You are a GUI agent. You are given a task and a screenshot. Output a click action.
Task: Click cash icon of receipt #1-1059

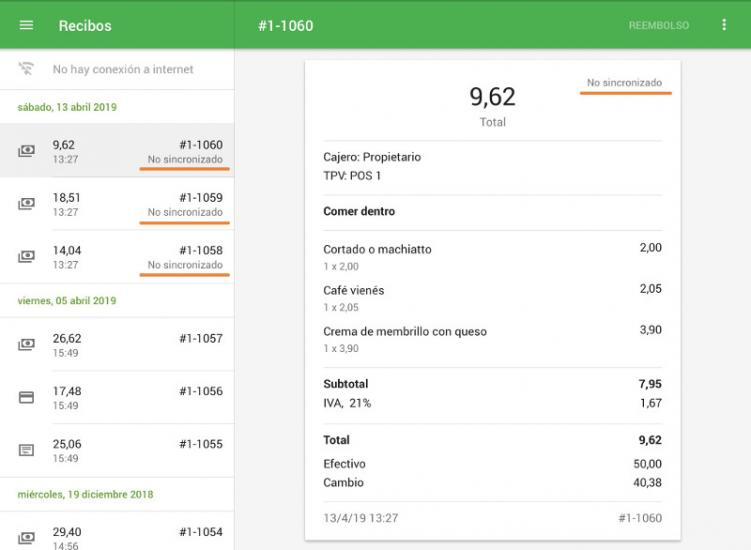coord(26,204)
